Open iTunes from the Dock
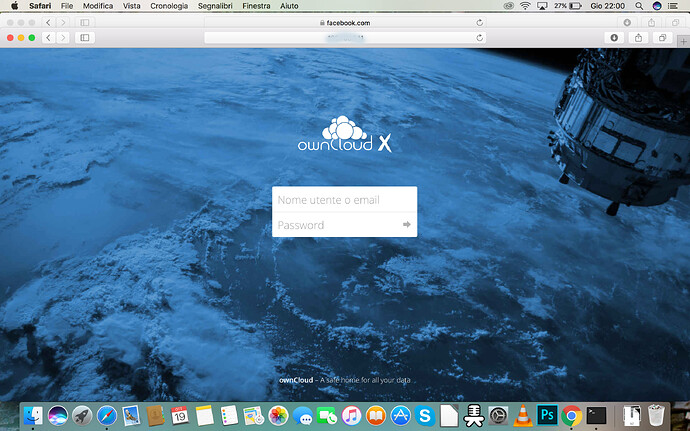This screenshot has width=690, height=431. [x=351, y=415]
